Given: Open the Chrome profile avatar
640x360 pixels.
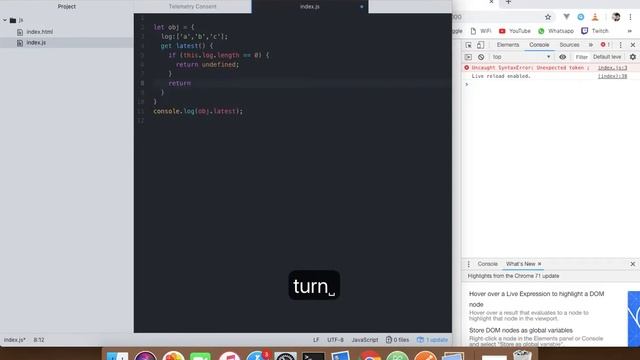Looking at the screenshot, I should tap(616, 17).
